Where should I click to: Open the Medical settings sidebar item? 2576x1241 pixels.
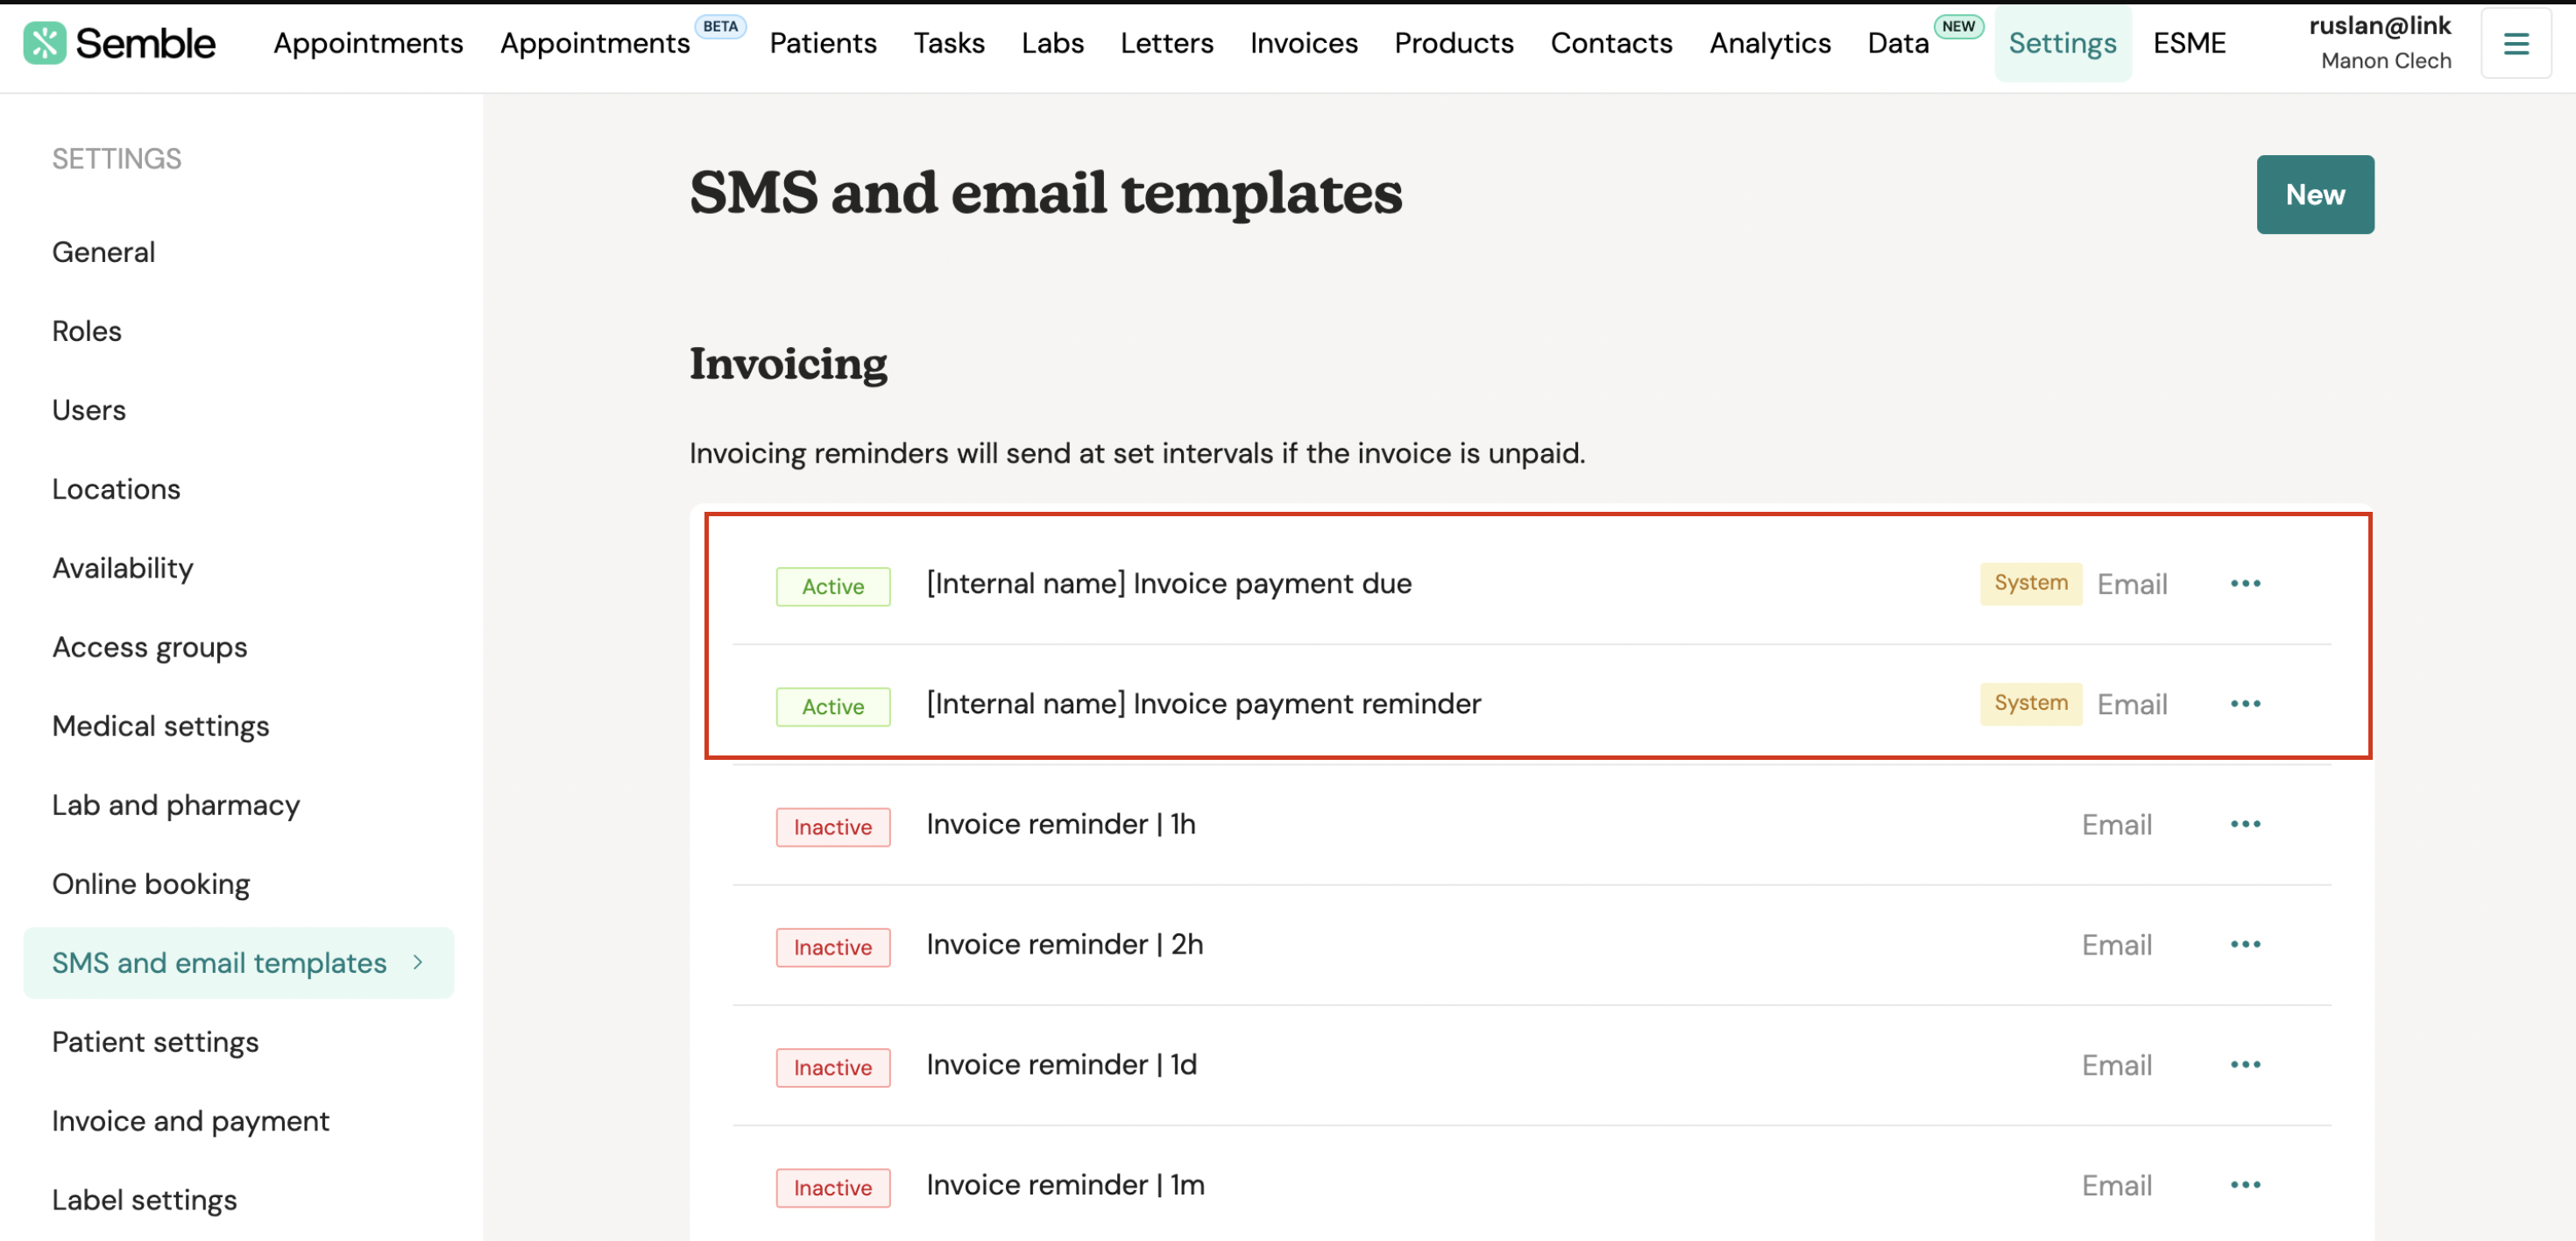click(161, 726)
